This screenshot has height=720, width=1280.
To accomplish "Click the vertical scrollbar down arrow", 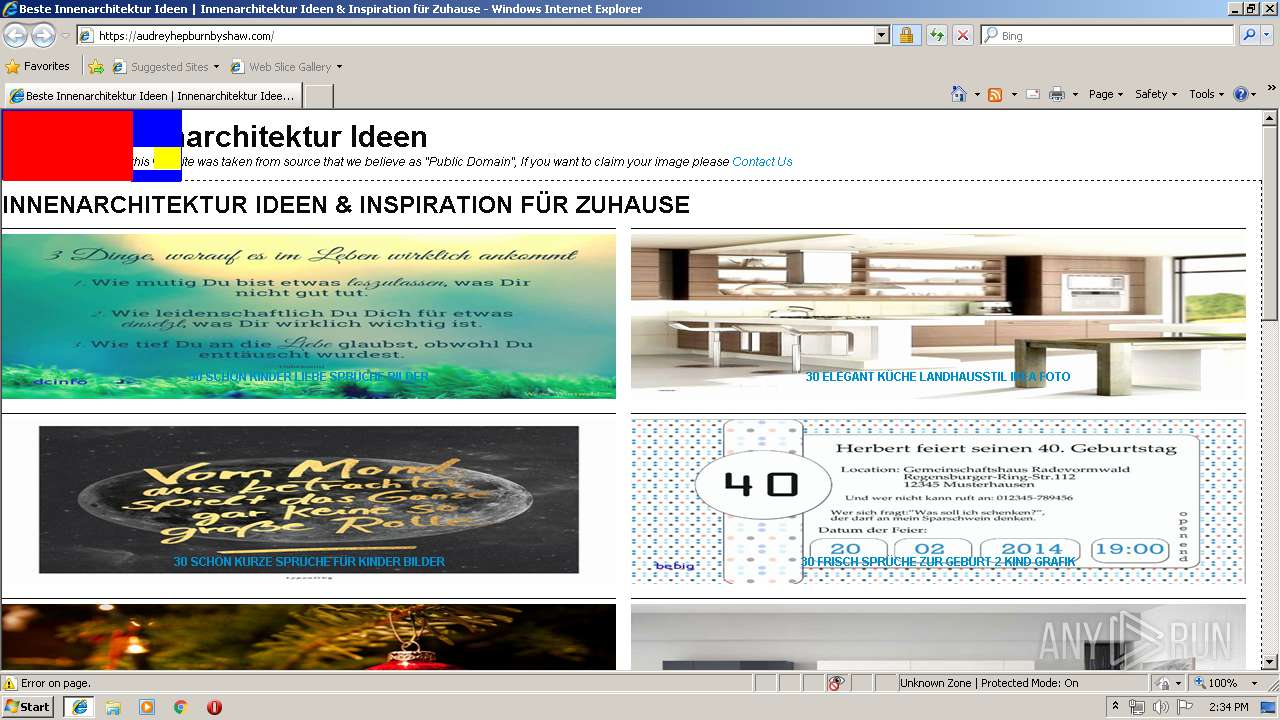I will [1270, 661].
